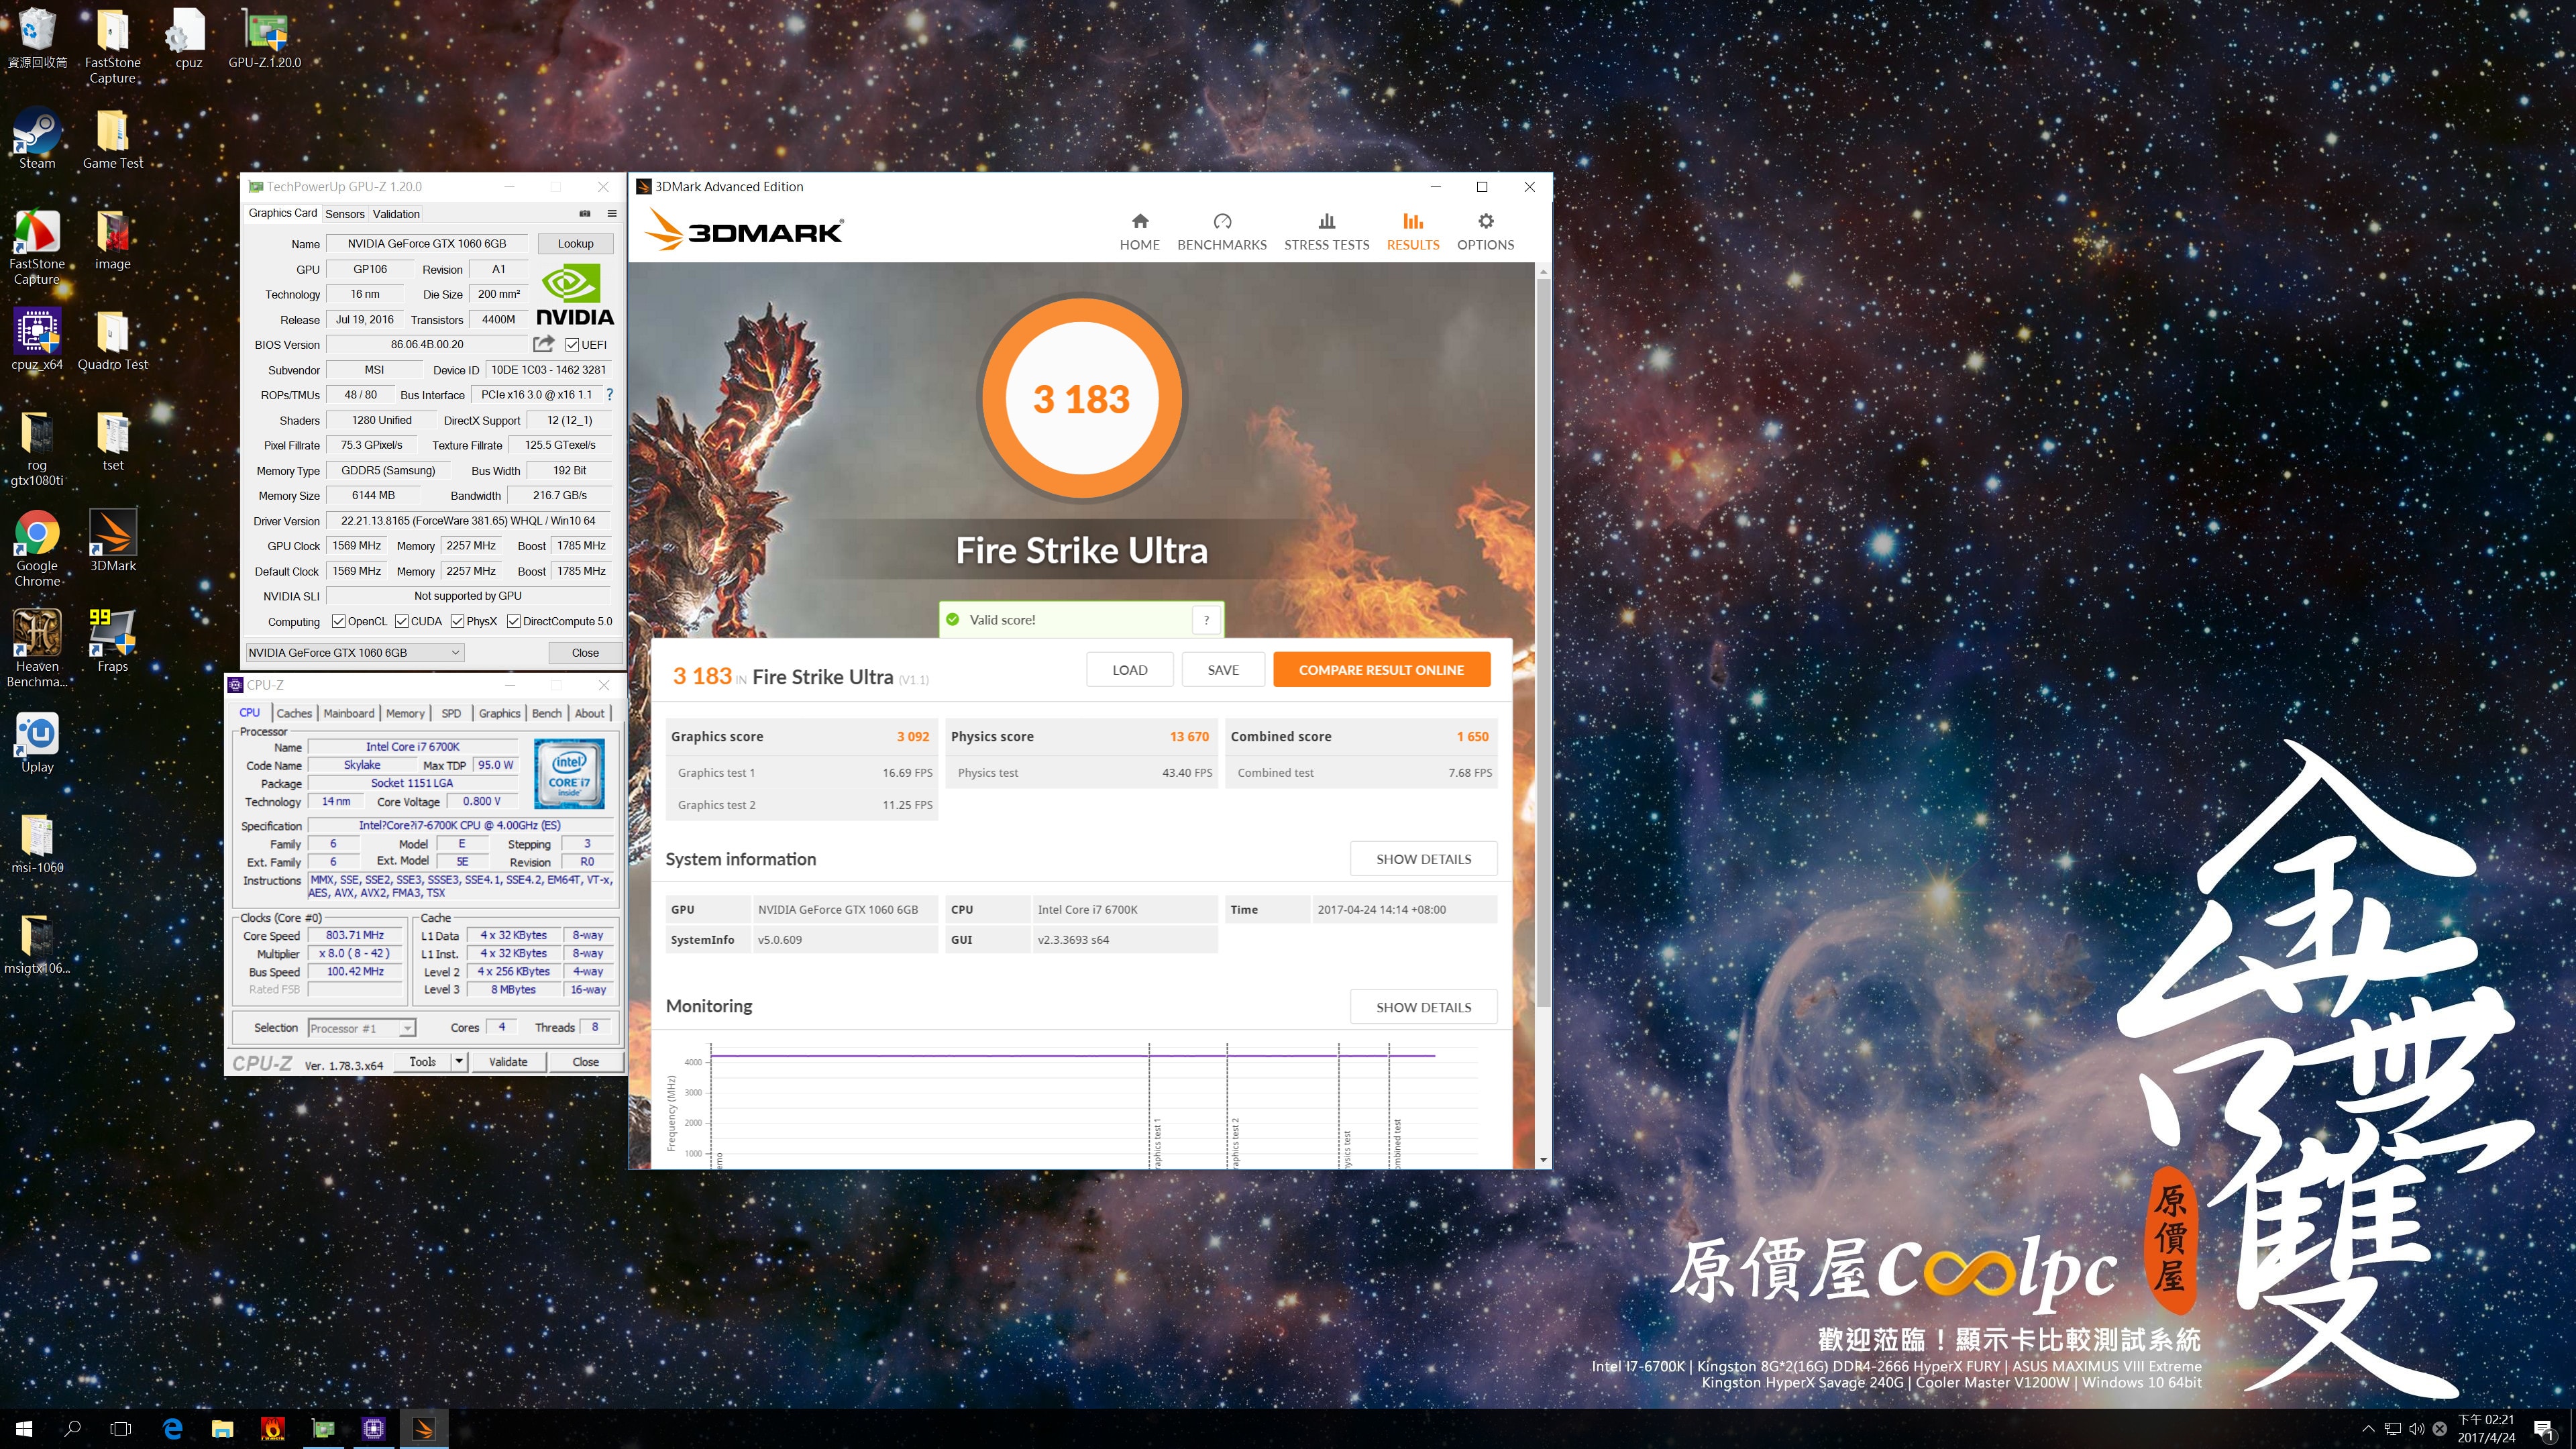The image size is (2576, 1449).
Task: Toggle OpenCL checkbox
Action: pyautogui.click(x=339, y=621)
